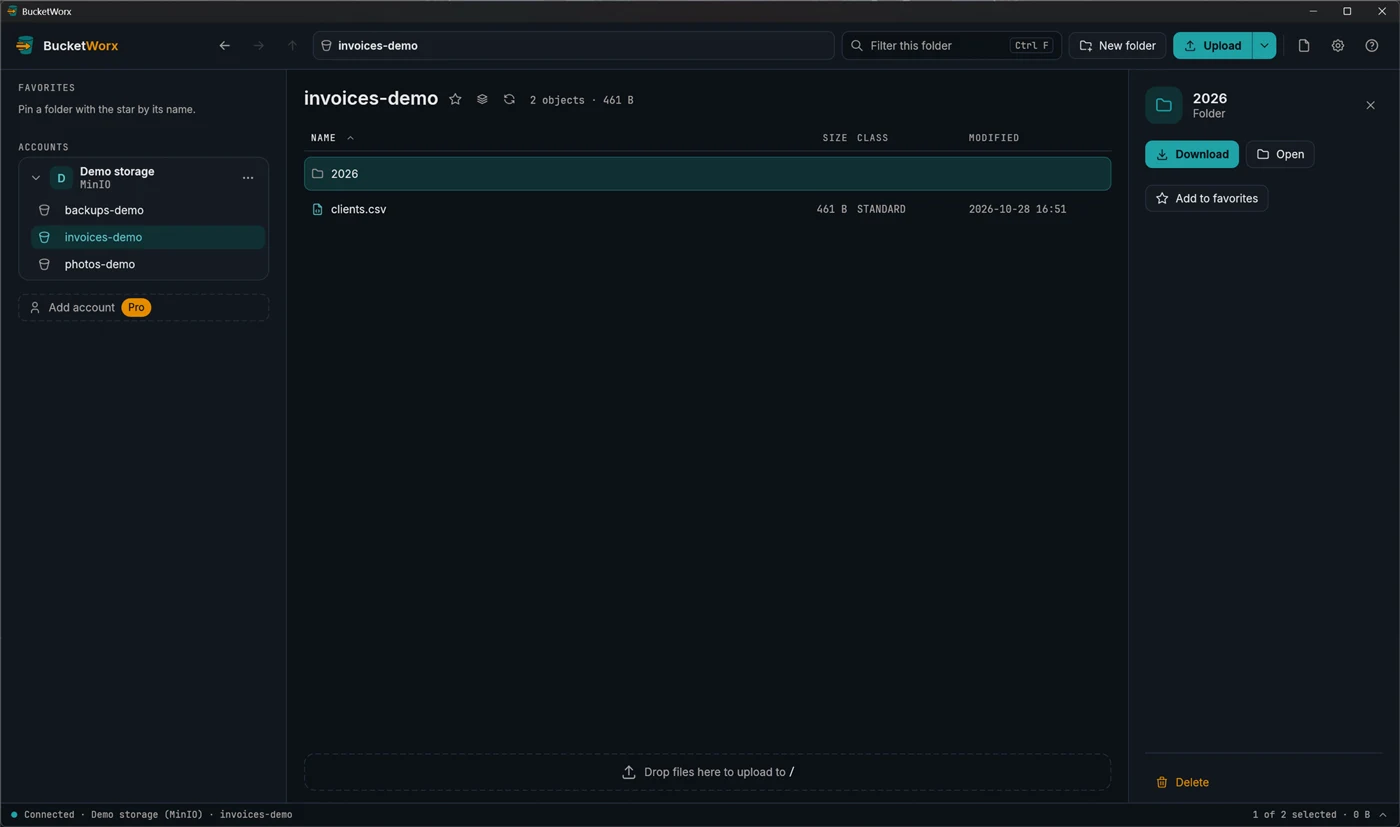Viewport: 1400px width, 827px height.
Task: Open help with the question mark icon
Action: pyautogui.click(x=1372, y=46)
